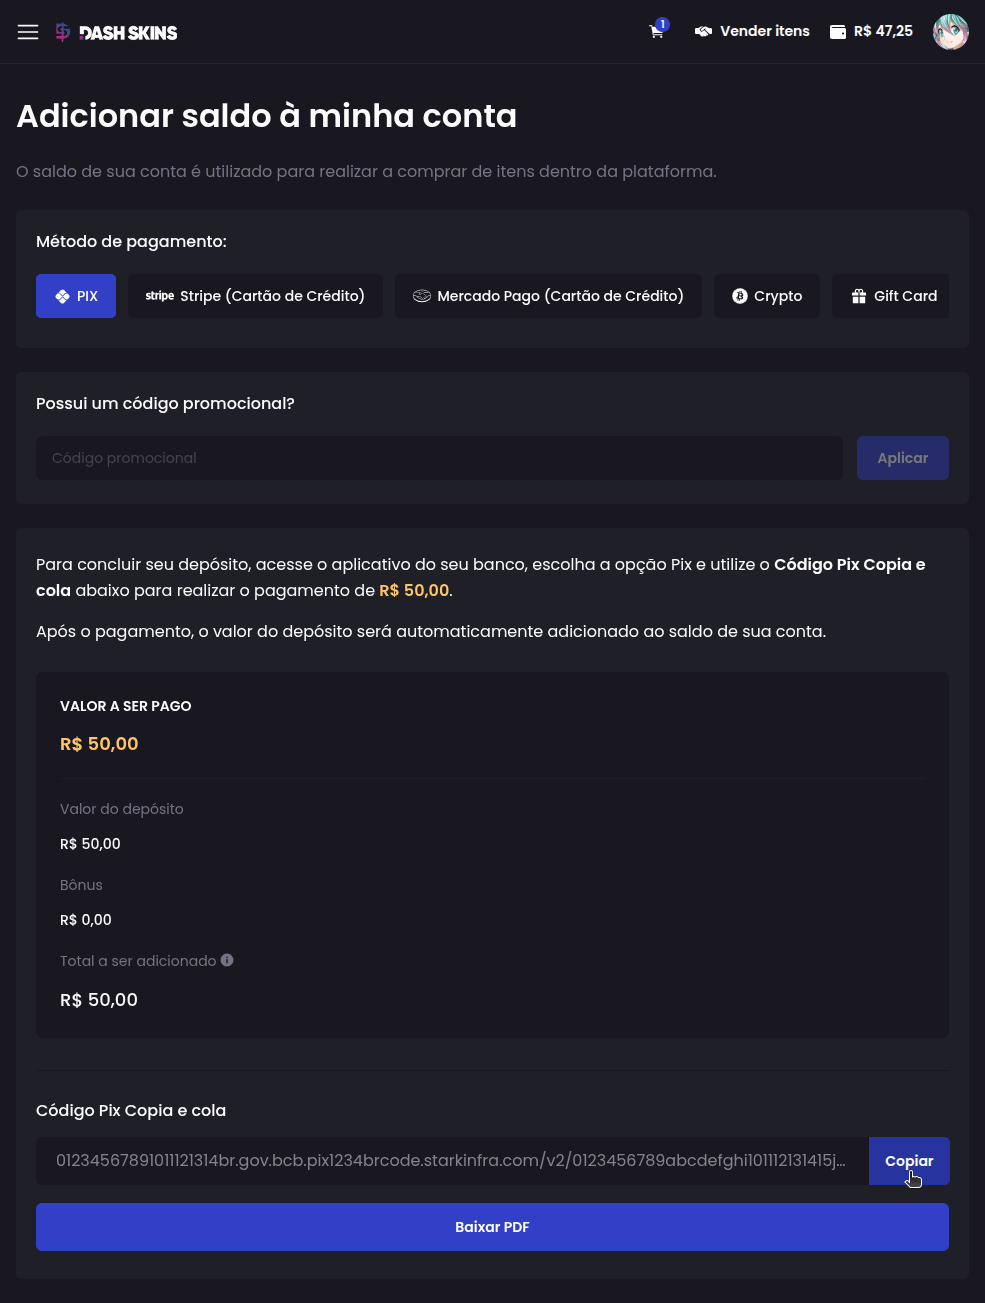This screenshot has height=1303, width=985.
Task: Select Gift Card payment option
Action: (890, 295)
